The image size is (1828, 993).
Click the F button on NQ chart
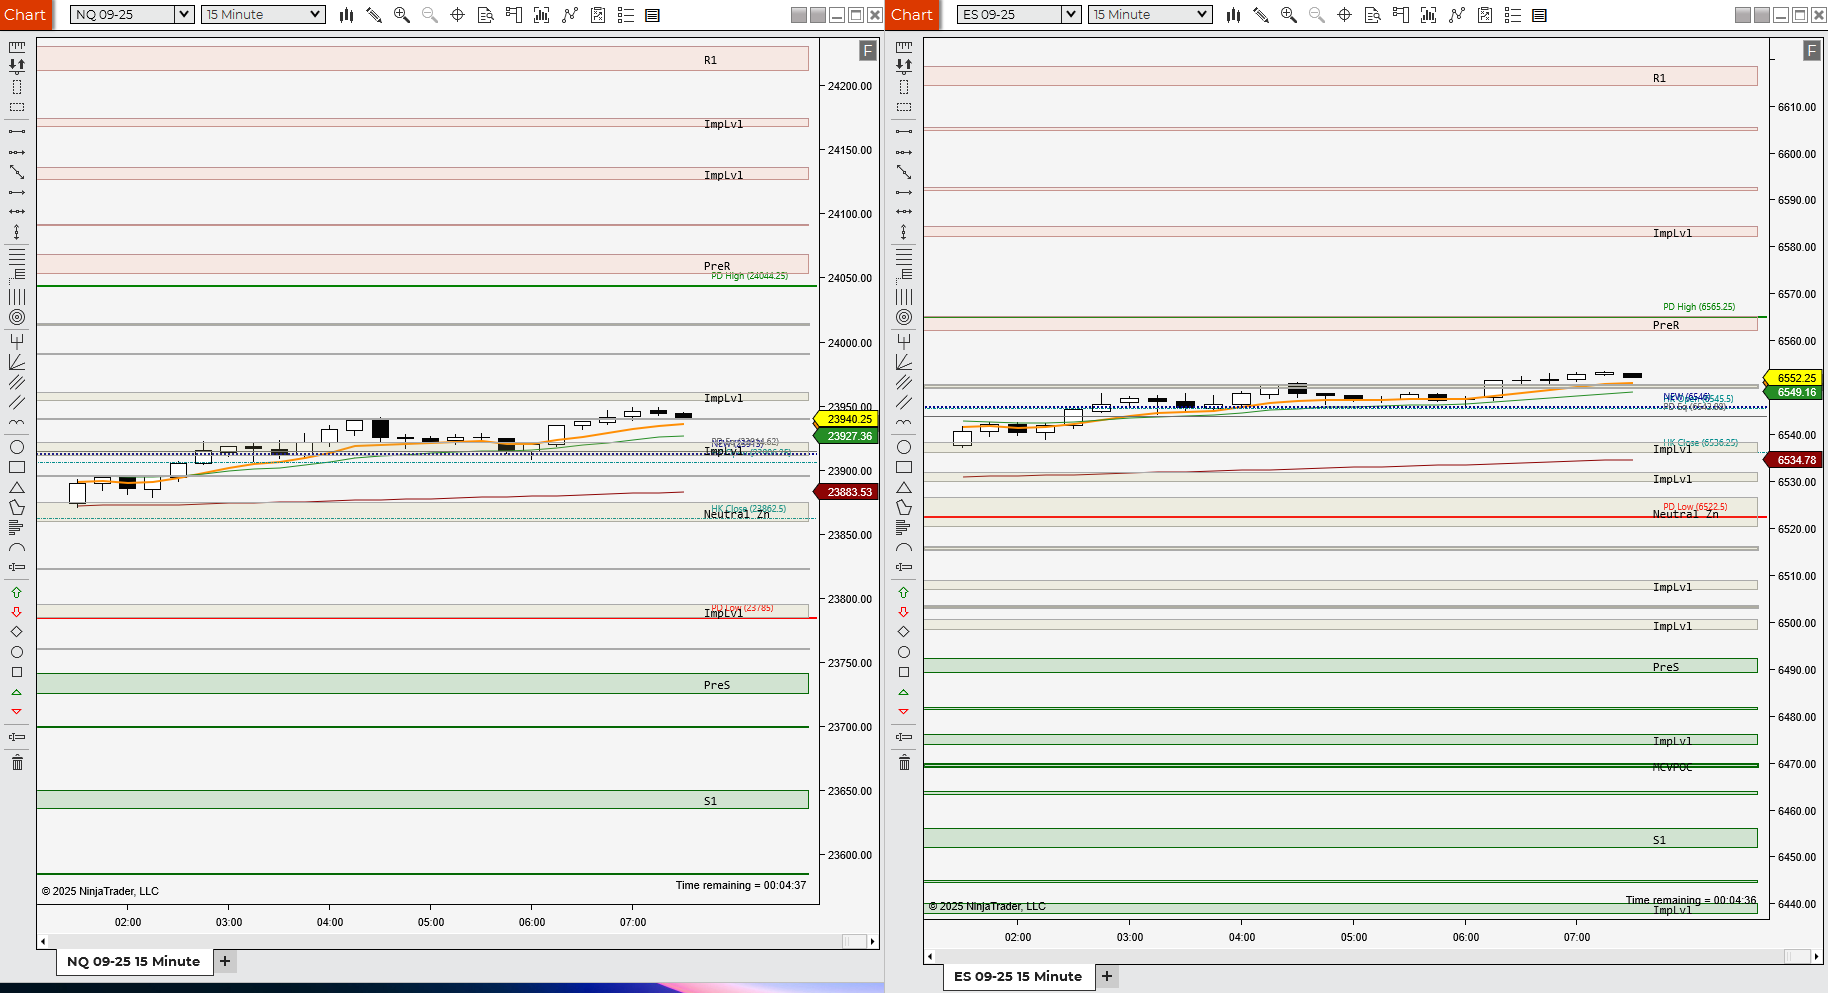click(868, 51)
